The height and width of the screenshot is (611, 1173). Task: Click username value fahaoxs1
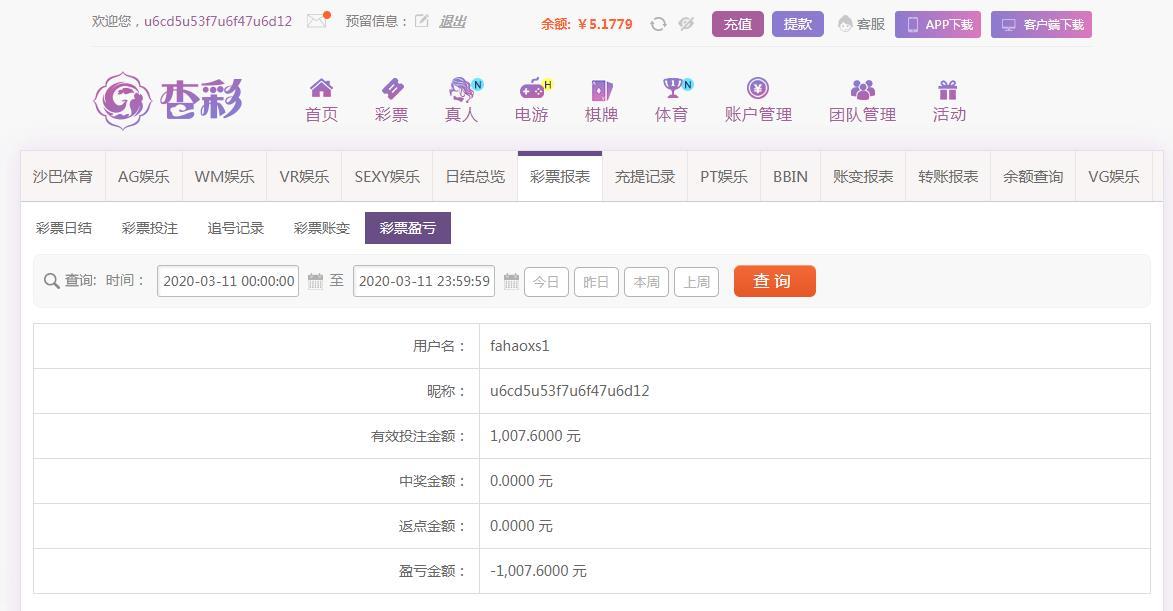520,346
